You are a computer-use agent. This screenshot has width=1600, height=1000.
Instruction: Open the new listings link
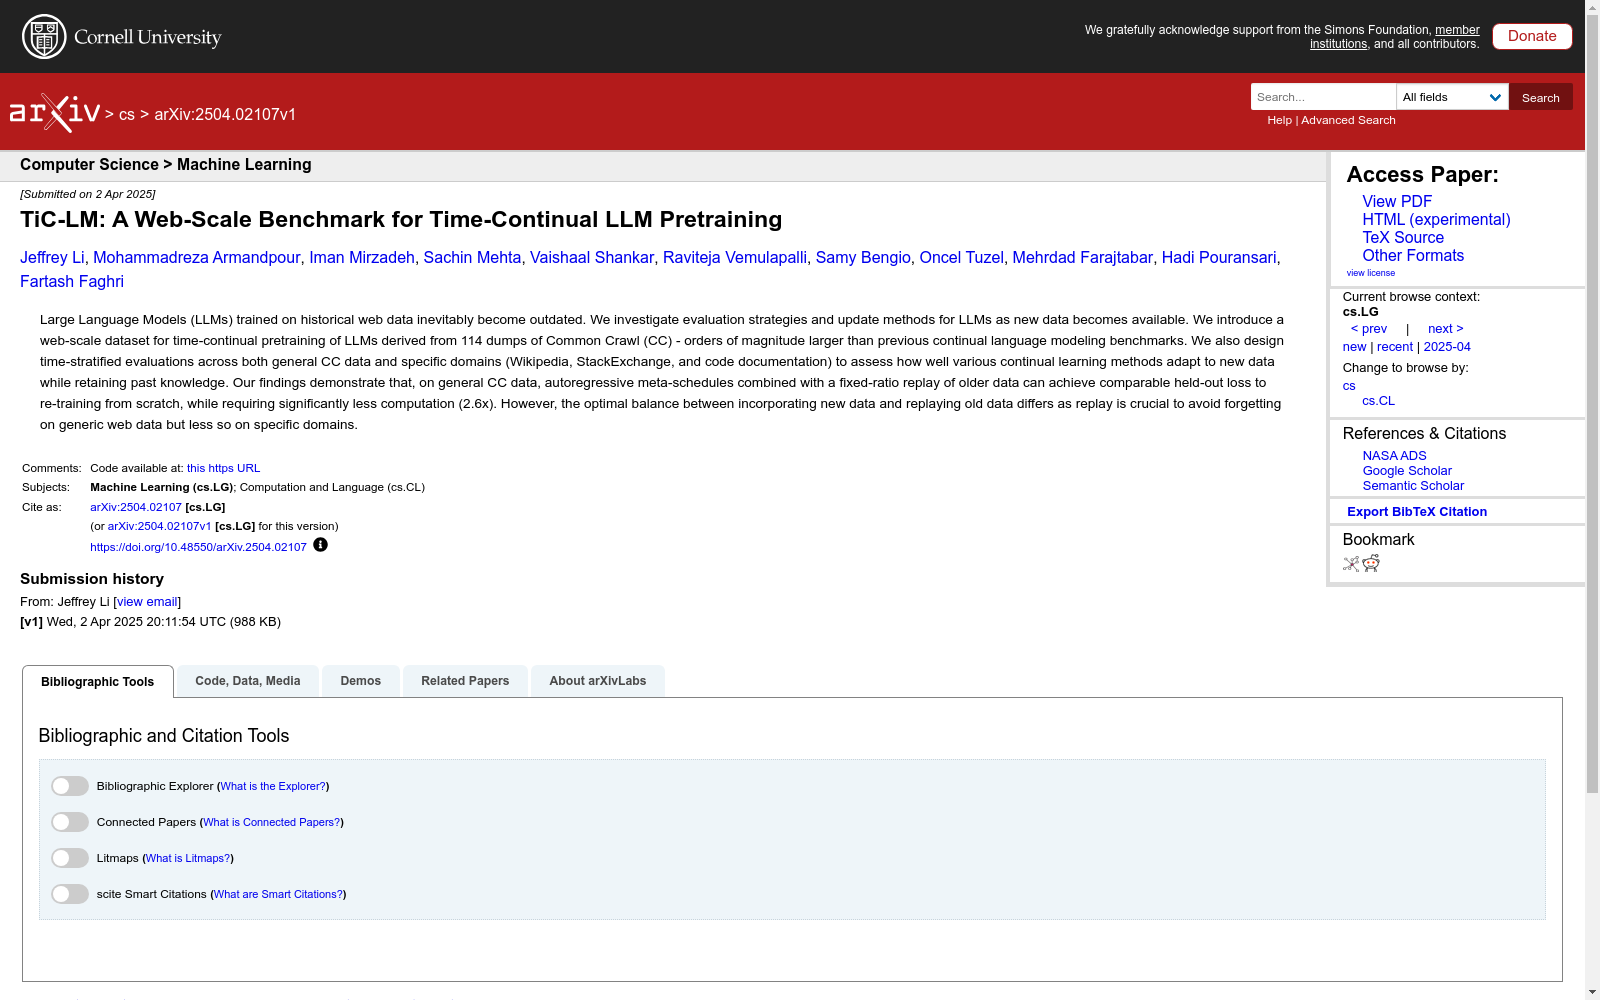[x=1354, y=347]
